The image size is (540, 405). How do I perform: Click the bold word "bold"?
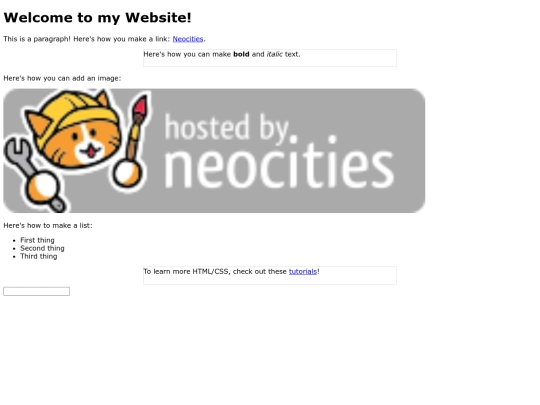(241, 54)
